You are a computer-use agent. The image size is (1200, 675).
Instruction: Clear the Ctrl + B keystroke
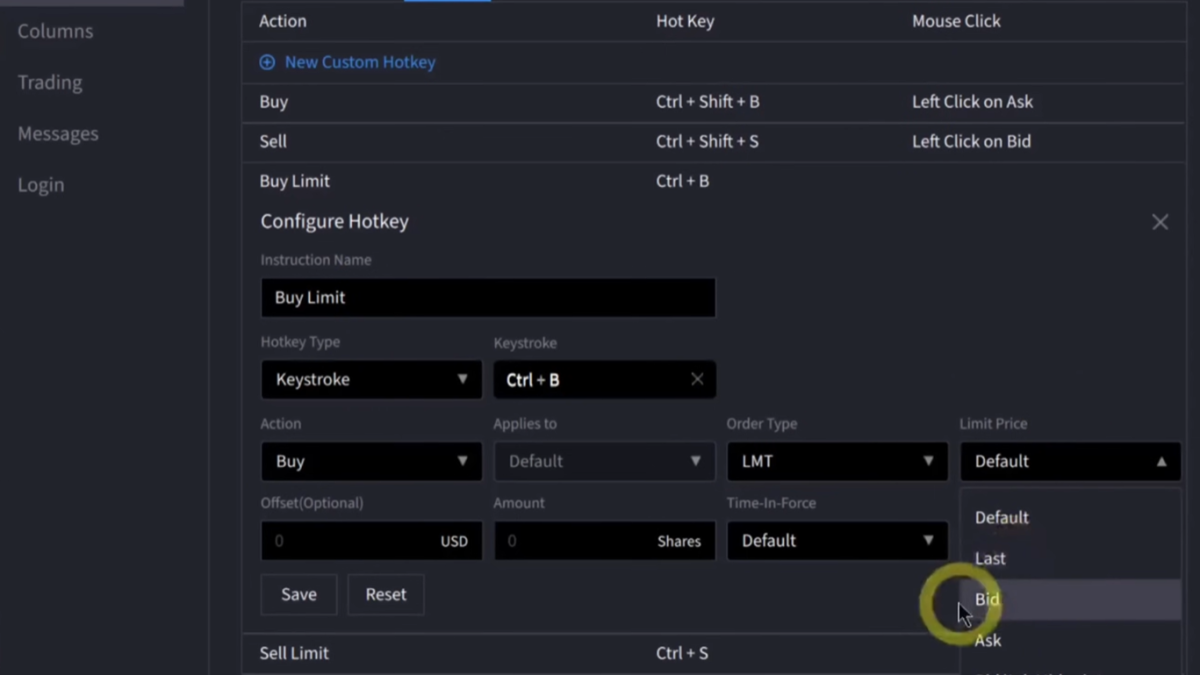[x=697, y=379]
